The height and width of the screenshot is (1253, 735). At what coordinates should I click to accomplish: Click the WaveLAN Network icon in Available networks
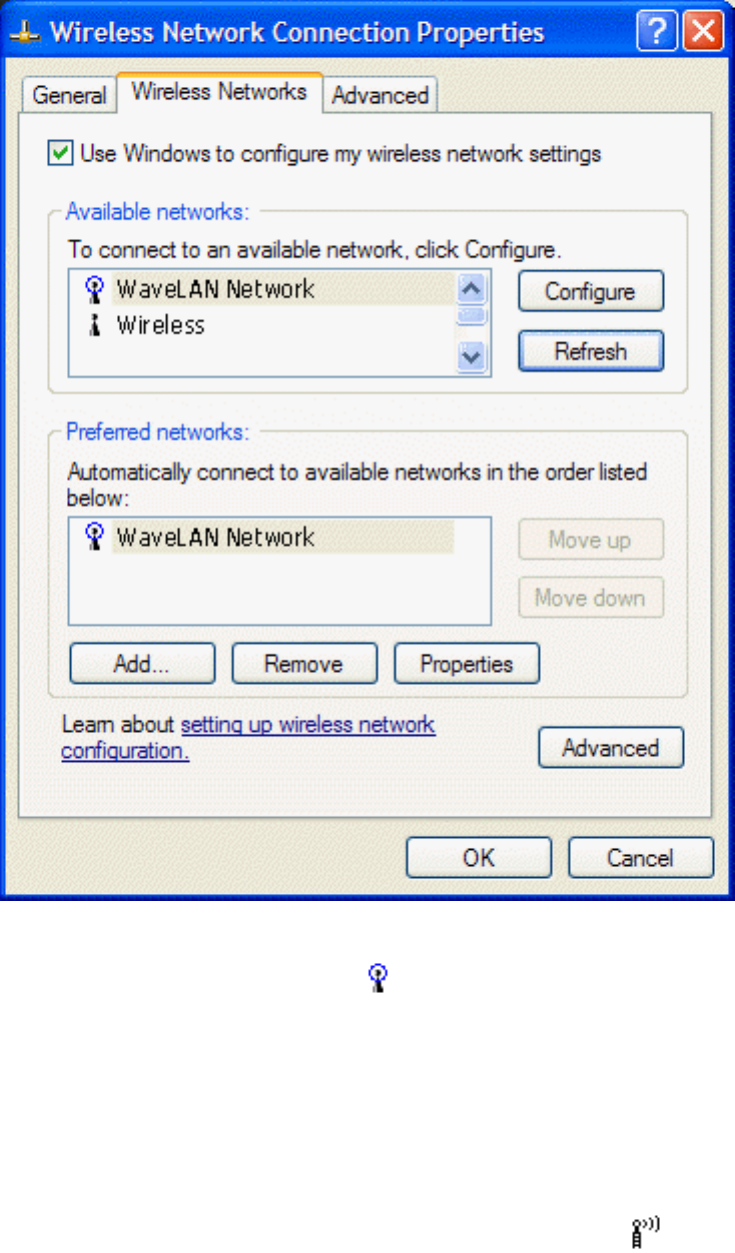pos(94,290)
